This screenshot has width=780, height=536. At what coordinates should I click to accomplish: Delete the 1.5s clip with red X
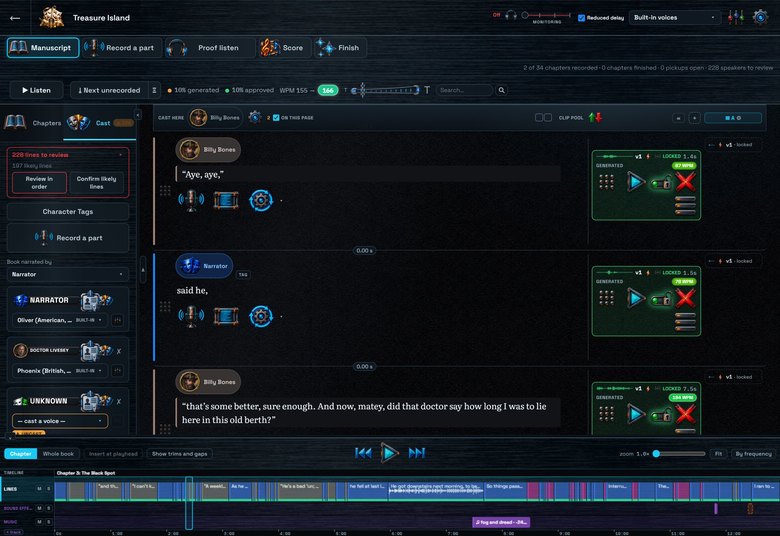685,299
